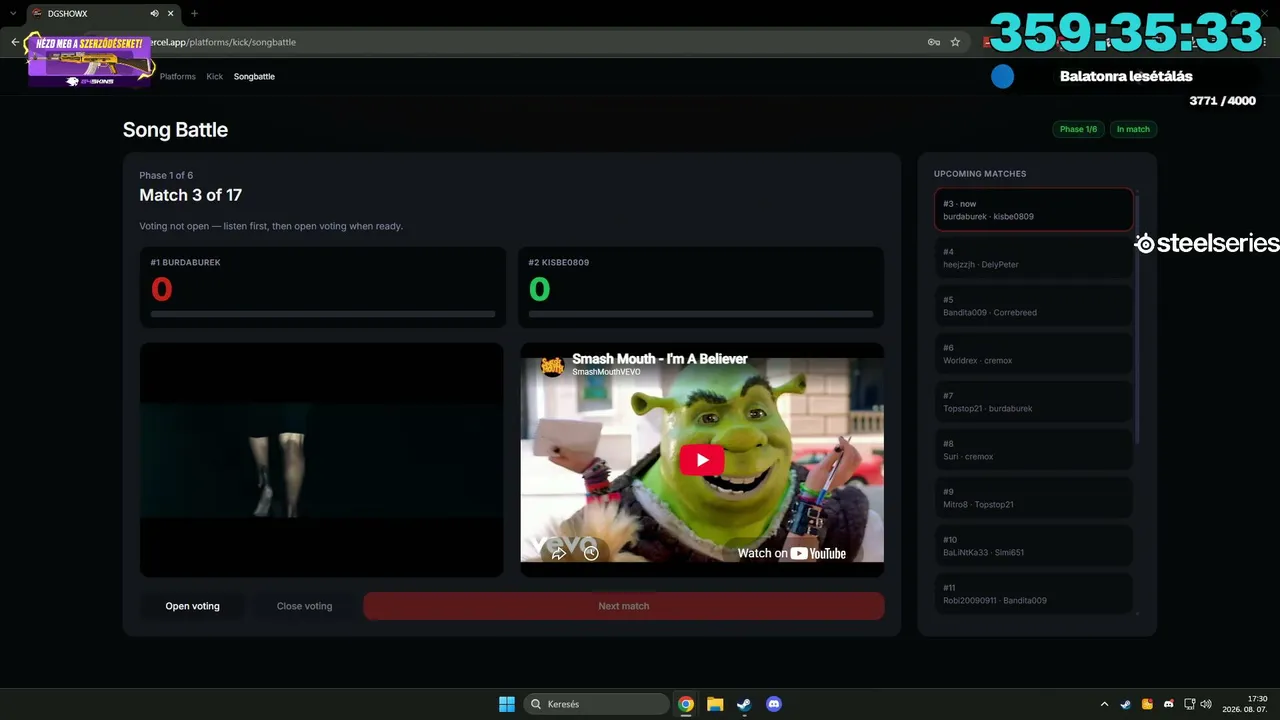Open volume control from the tray

click(x=1206, y=704)
